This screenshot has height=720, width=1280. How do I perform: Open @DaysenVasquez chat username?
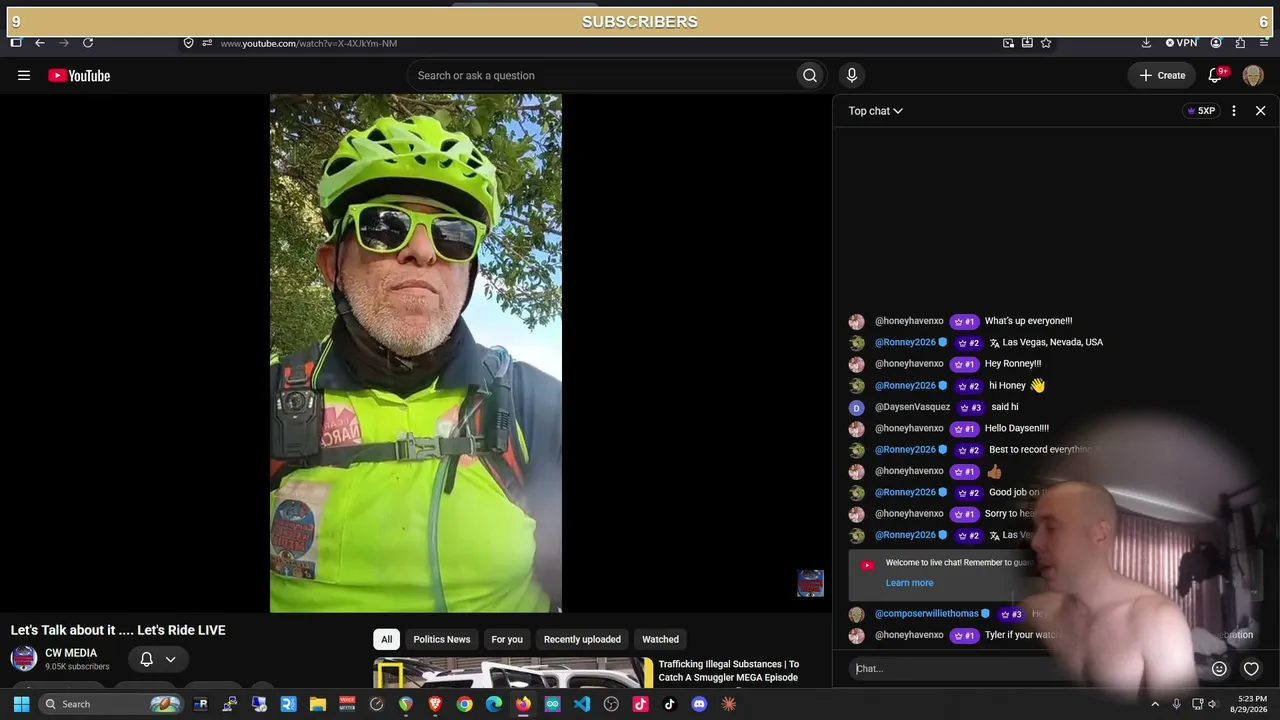click(x=912, y=407)
